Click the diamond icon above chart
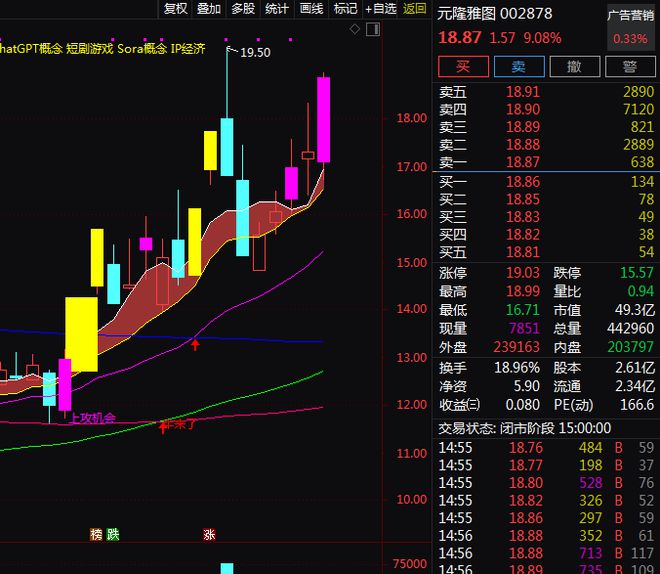This screenshot has height=574, width=660. [355, 29]
